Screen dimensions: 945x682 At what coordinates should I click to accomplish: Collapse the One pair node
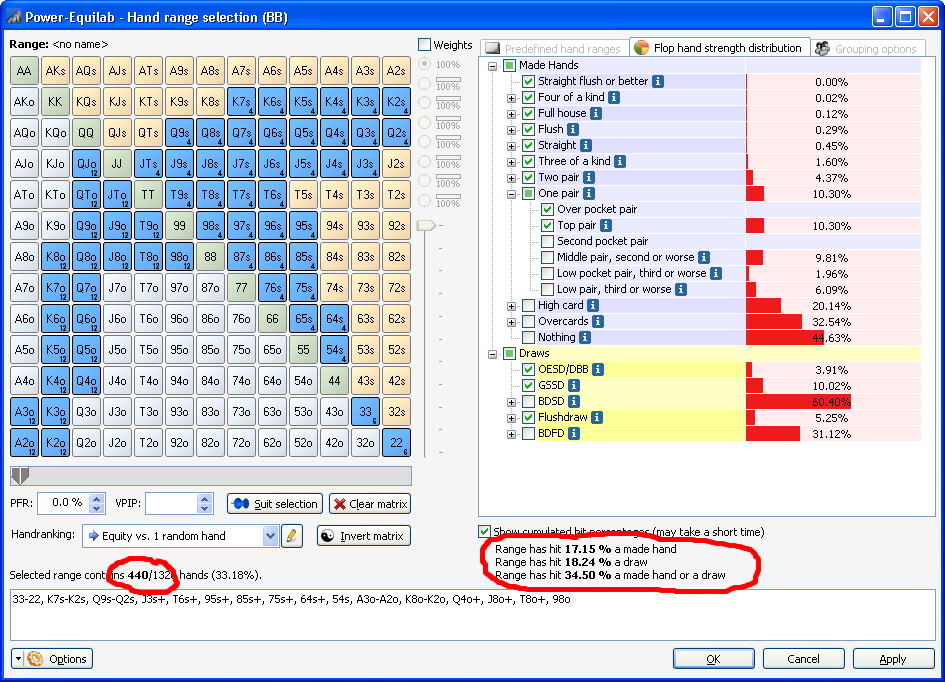tap(511, 194)
